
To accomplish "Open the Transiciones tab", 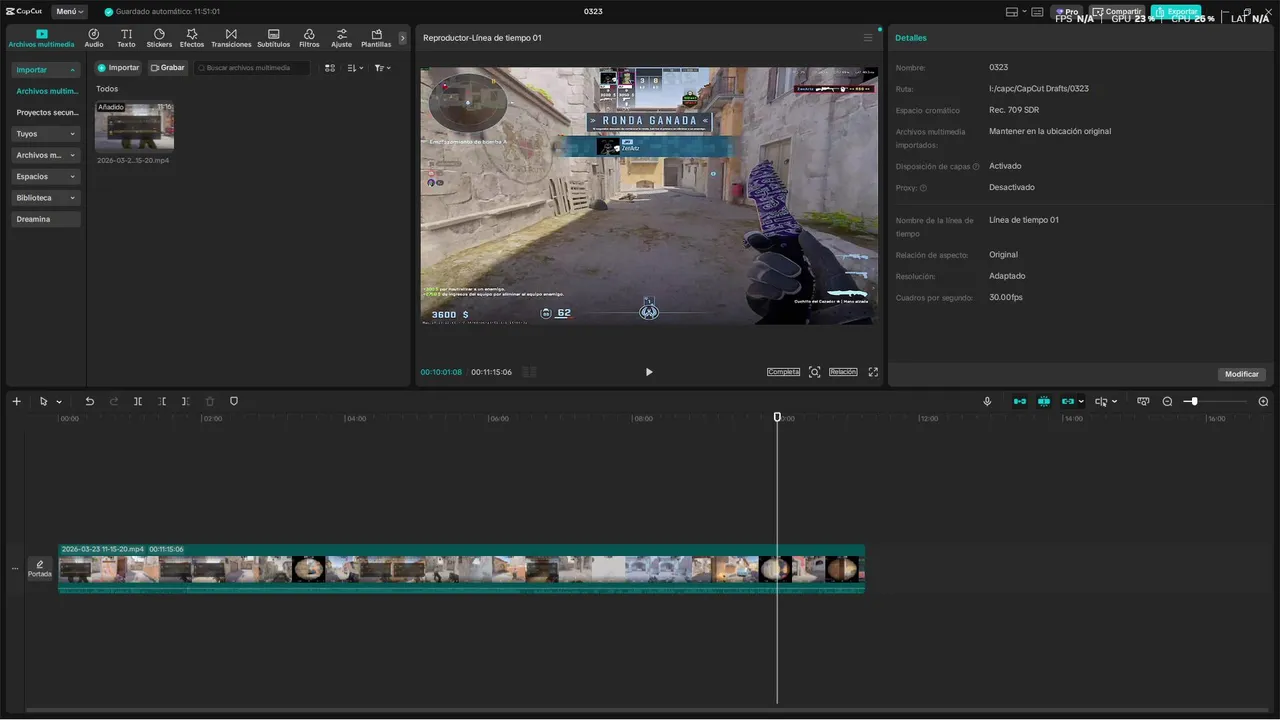I will click(x=231, y=38).
